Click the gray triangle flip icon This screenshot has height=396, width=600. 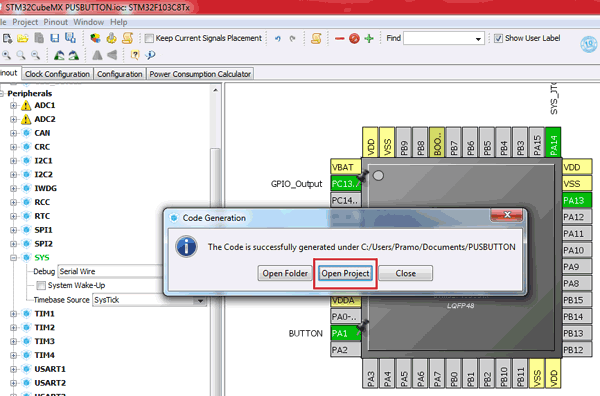coord(97,55)
